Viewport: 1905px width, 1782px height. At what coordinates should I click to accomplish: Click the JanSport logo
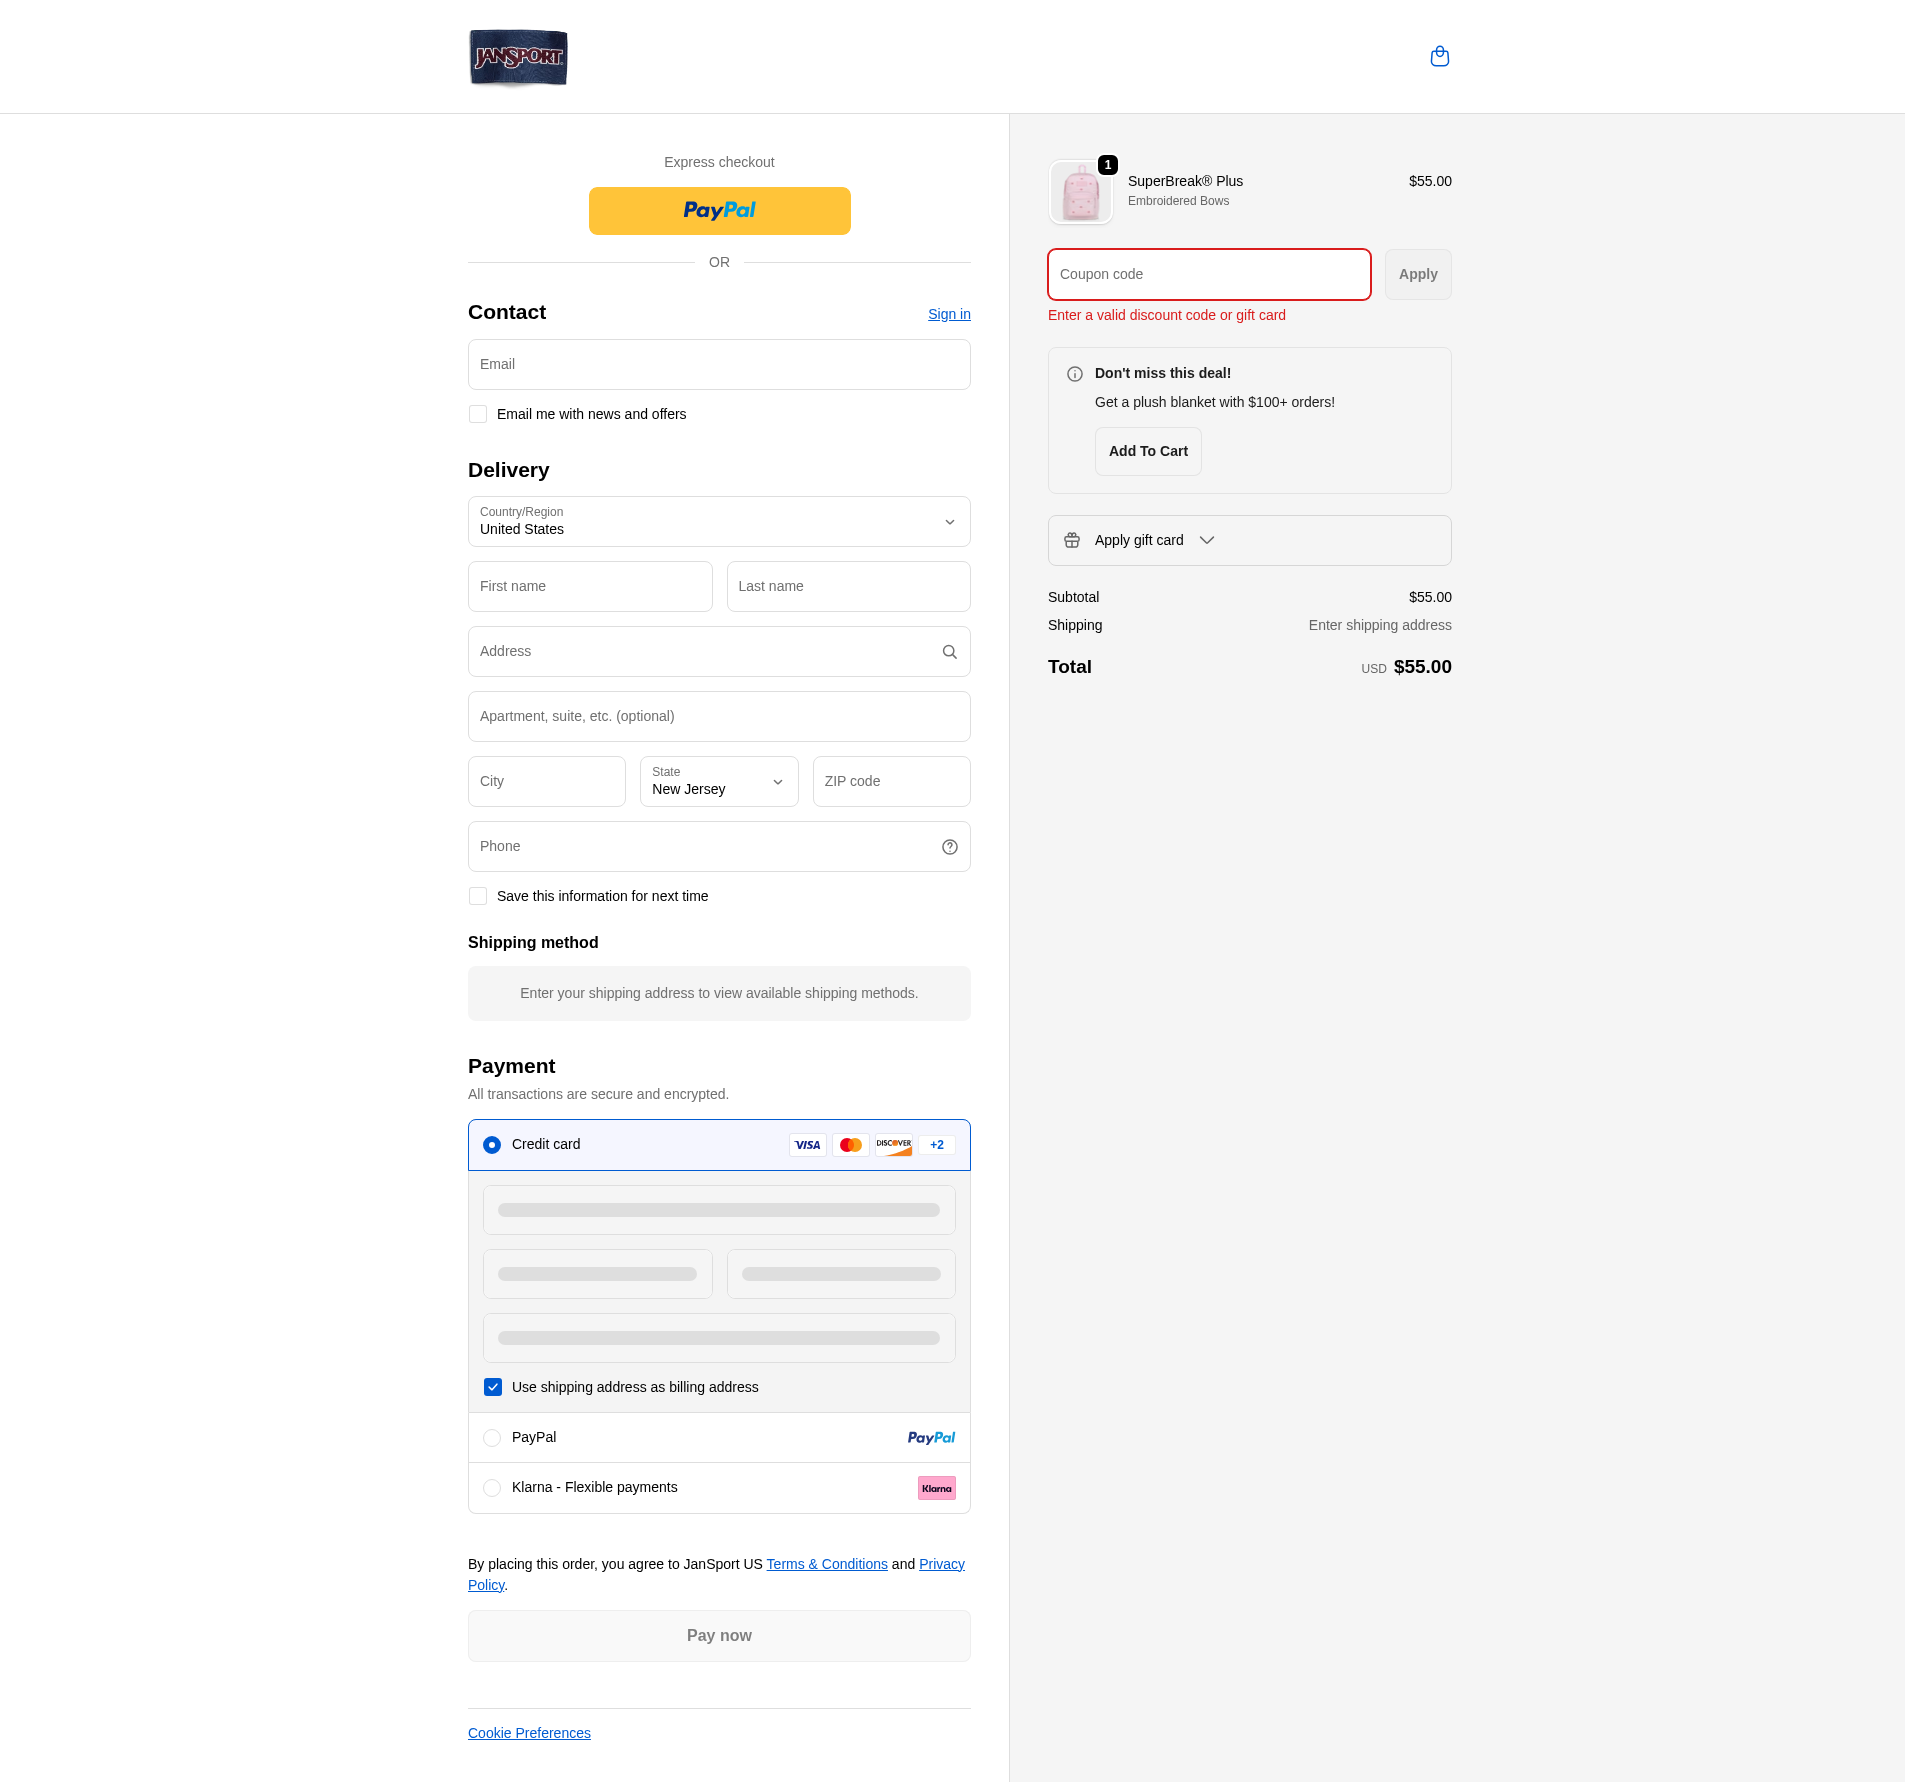tap(518, 57)
